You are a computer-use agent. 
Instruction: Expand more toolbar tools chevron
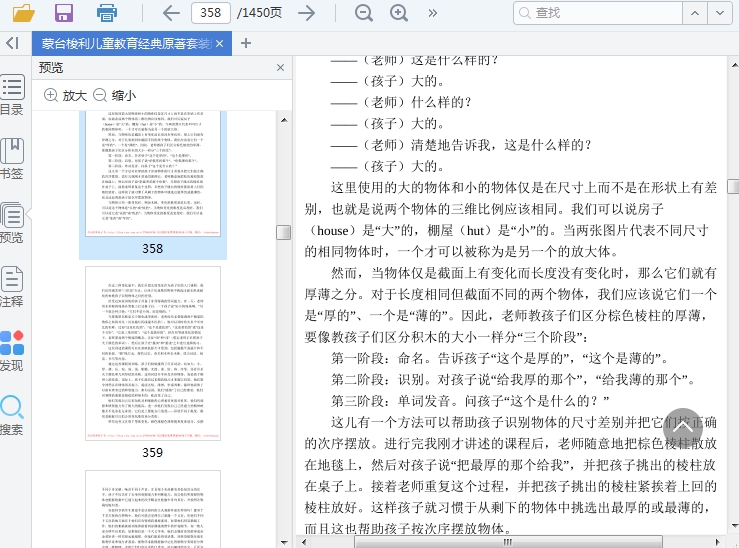click(x=433, y=13)
